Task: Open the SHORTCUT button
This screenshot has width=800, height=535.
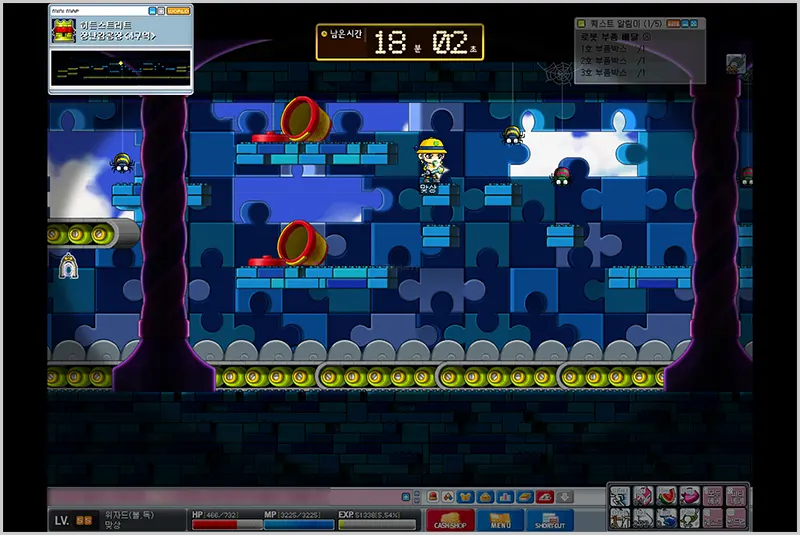Action: (550, 520)
